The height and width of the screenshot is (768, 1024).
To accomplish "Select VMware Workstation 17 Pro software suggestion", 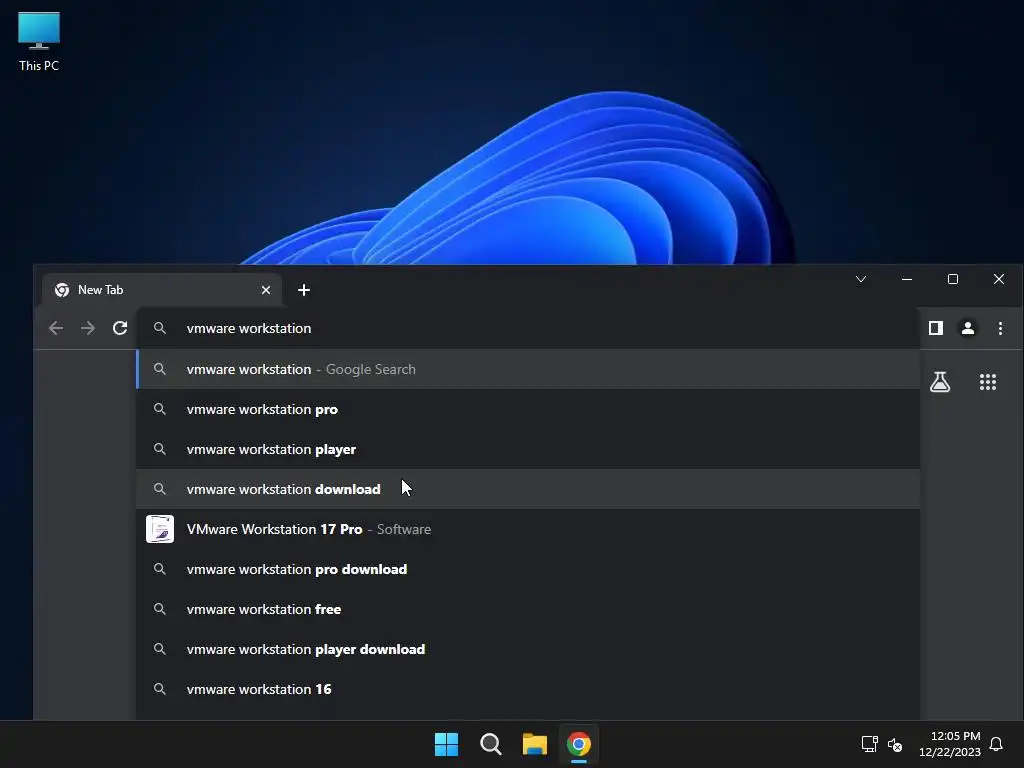I will 528,529.
